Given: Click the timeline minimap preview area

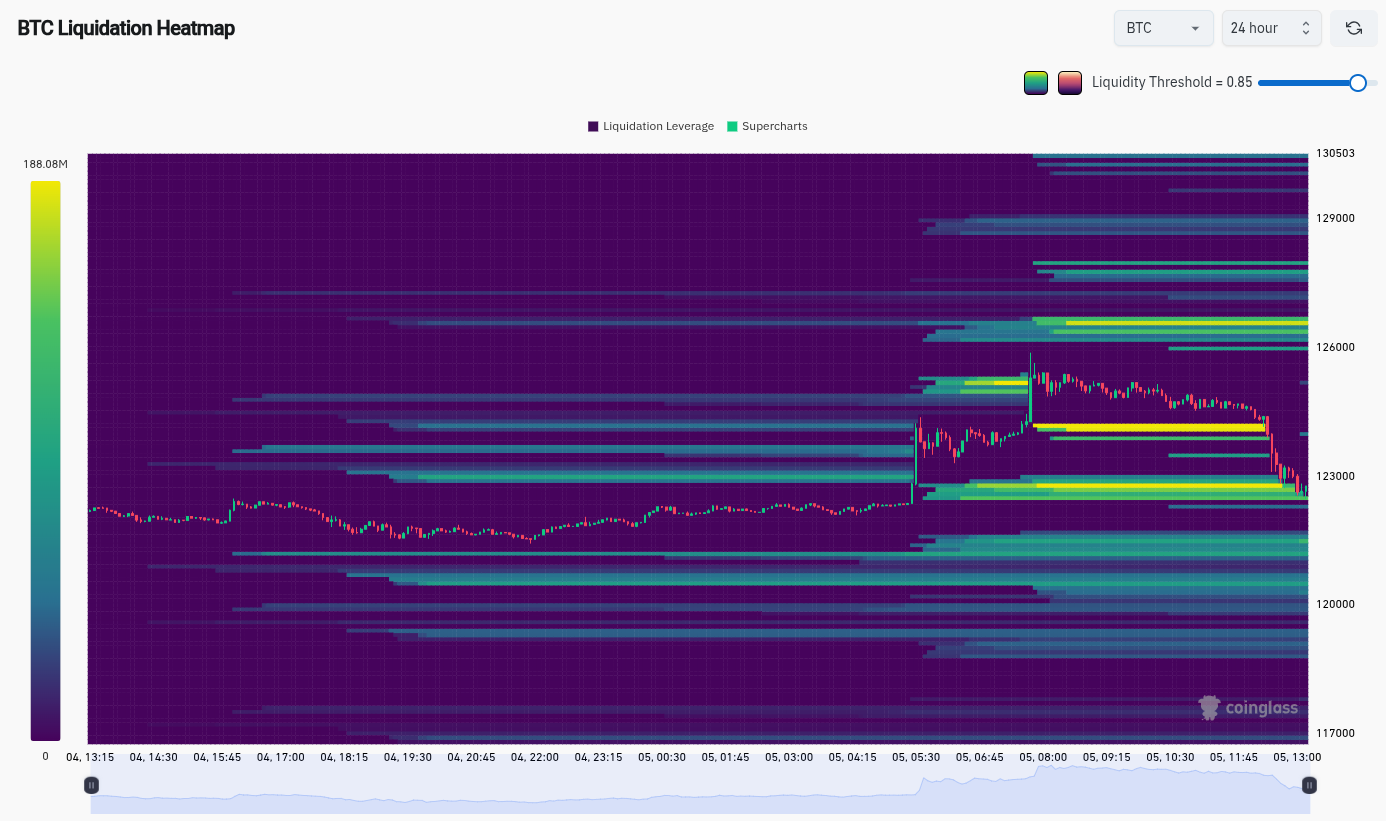Looking at the screenshot, I should 700,793.
